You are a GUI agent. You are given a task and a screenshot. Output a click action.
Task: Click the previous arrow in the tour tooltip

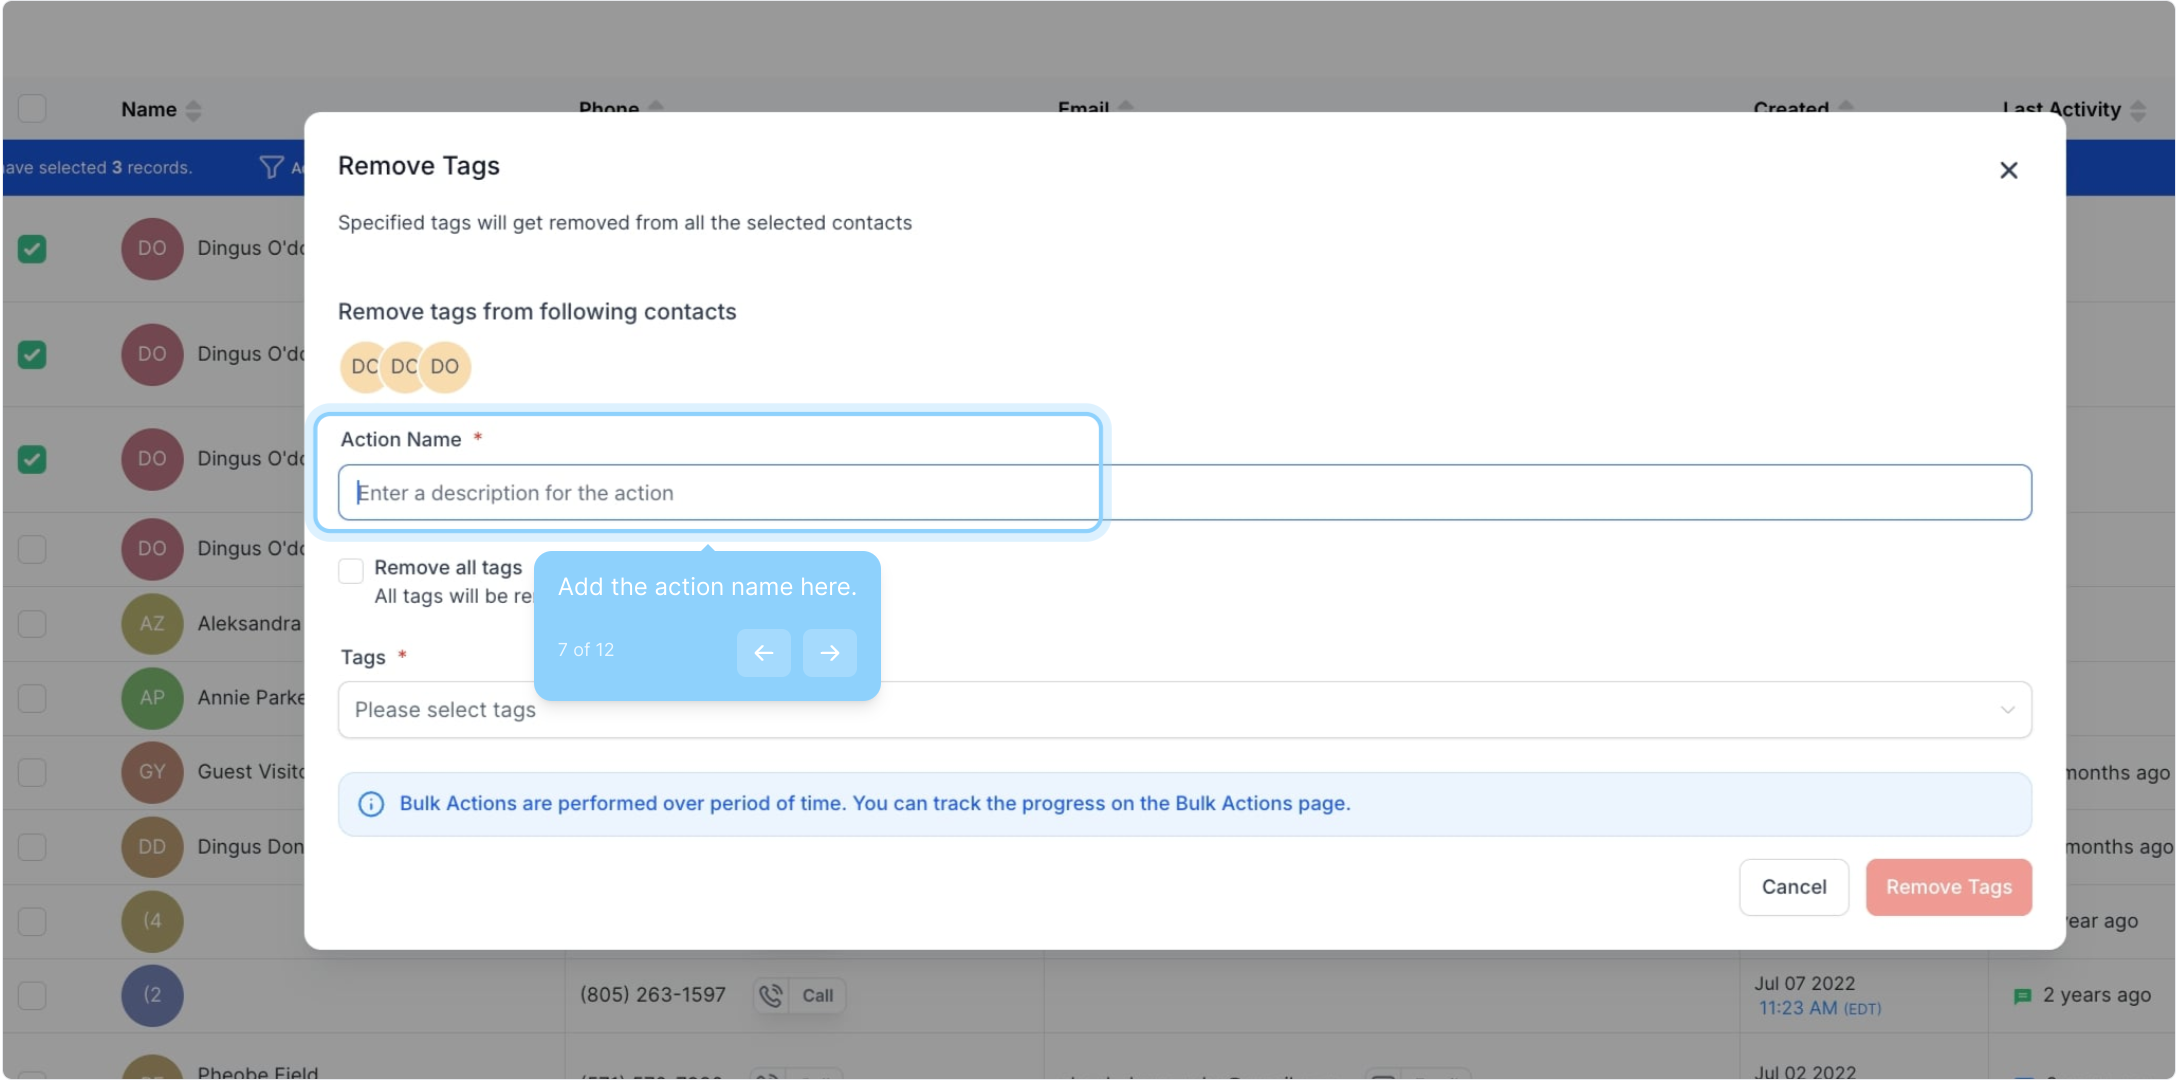(763, 653)
